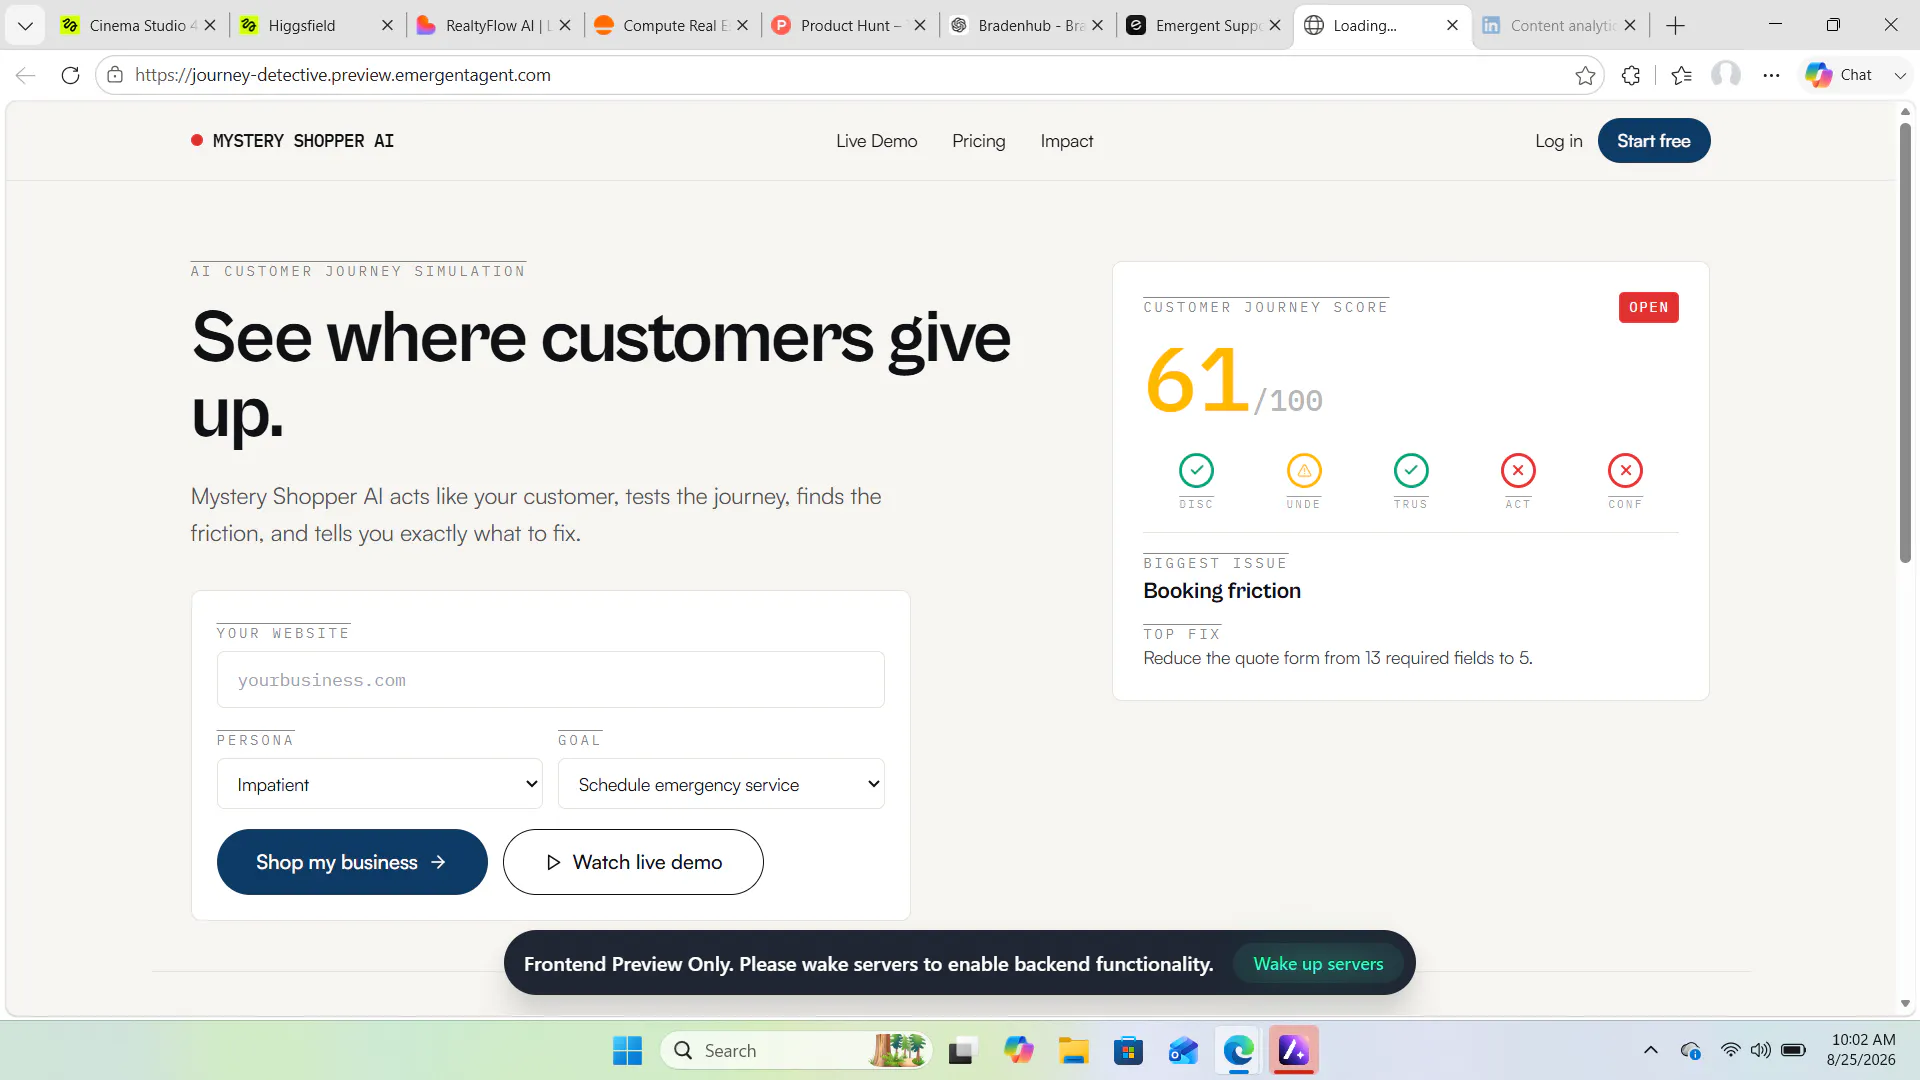Click Wake up servers button
The width and height of the screenshot is (1920, 1080).
click(1318, 964)
